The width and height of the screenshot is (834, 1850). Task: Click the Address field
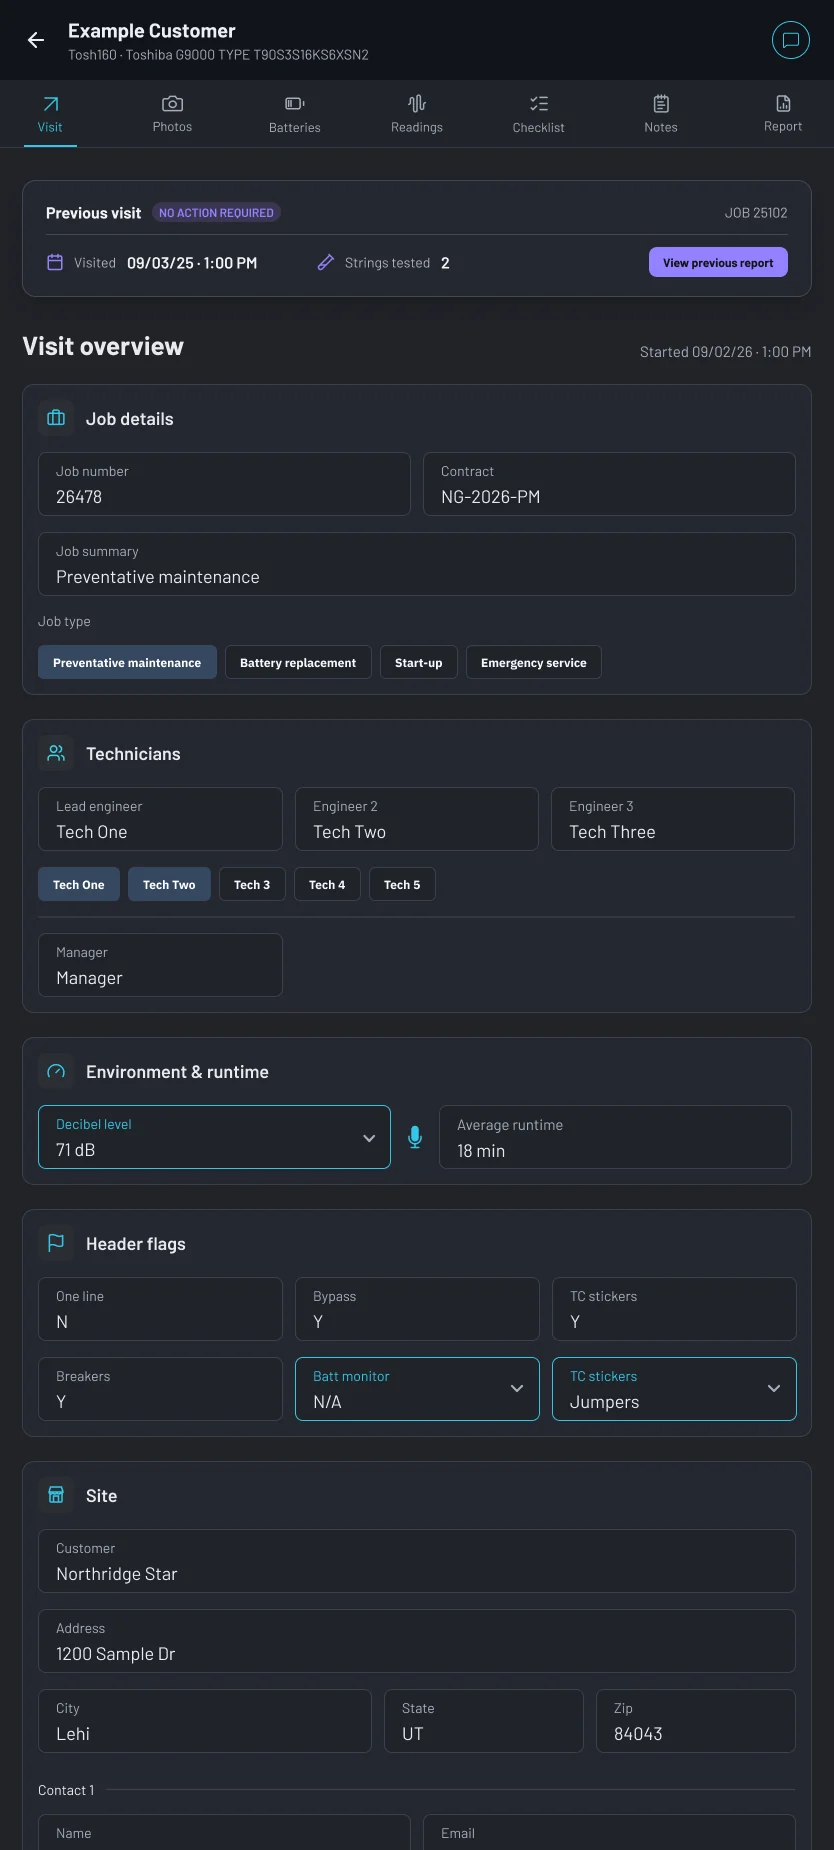point(417,1641)
